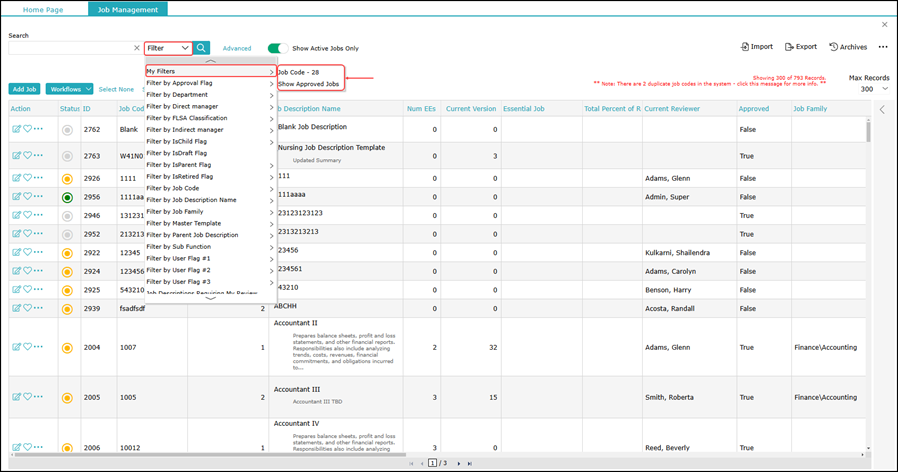
Task: Choose Filter by Job Family entry
Action: click(x=210, y=212)
